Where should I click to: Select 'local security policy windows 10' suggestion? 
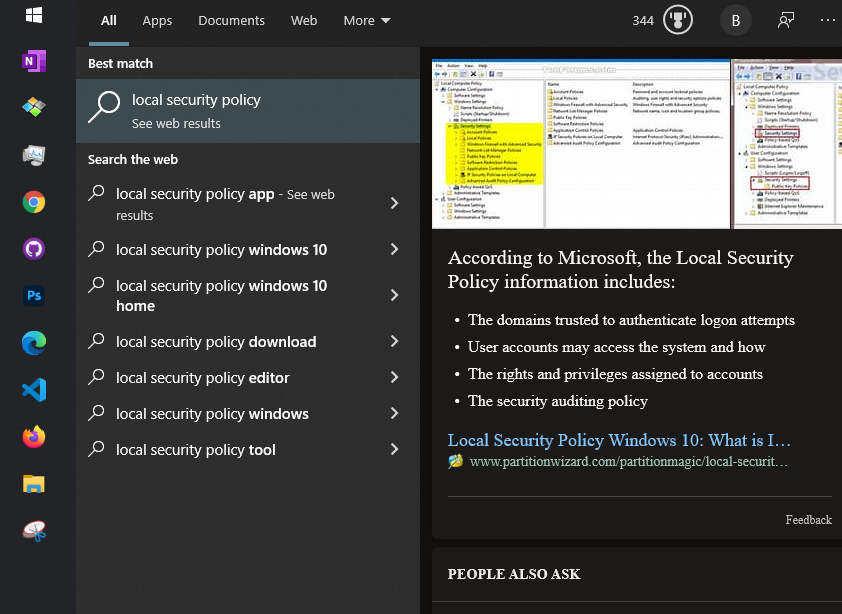pos(248,249)
